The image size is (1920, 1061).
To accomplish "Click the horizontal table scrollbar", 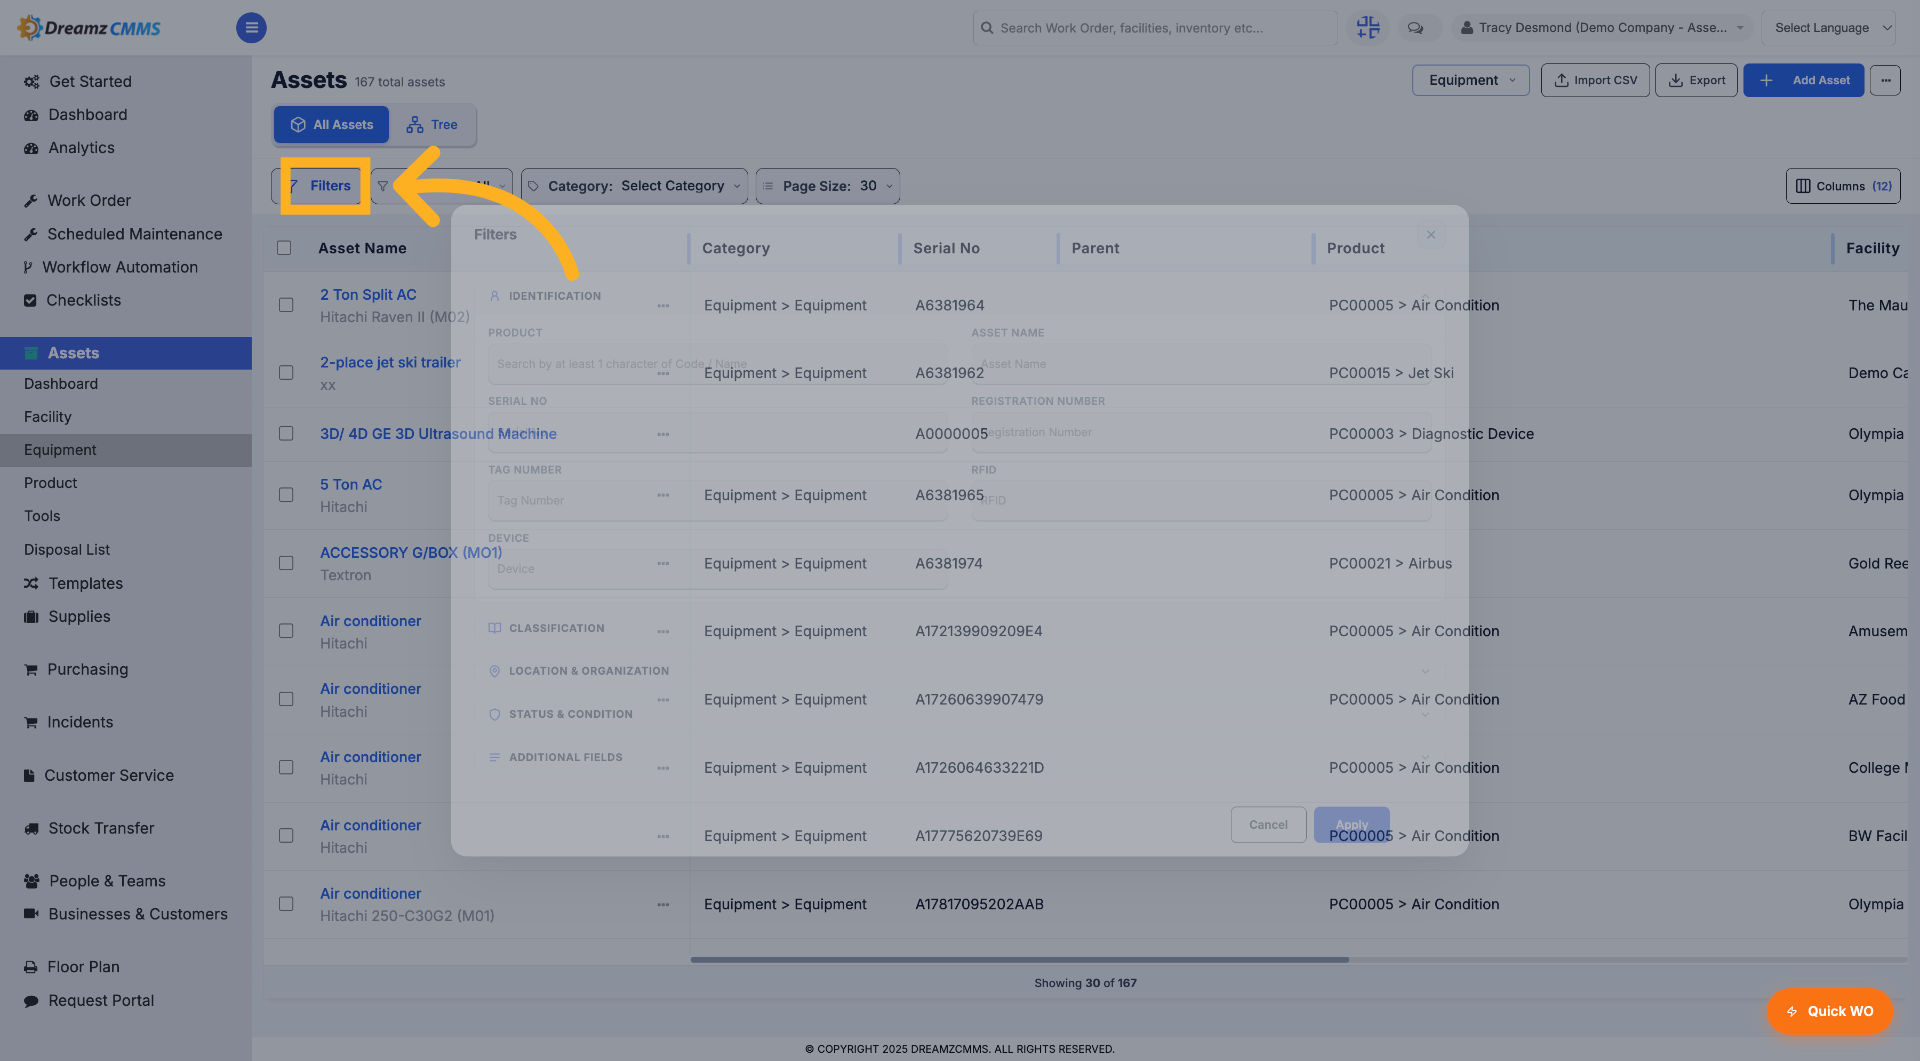I will click(1019, 960).
